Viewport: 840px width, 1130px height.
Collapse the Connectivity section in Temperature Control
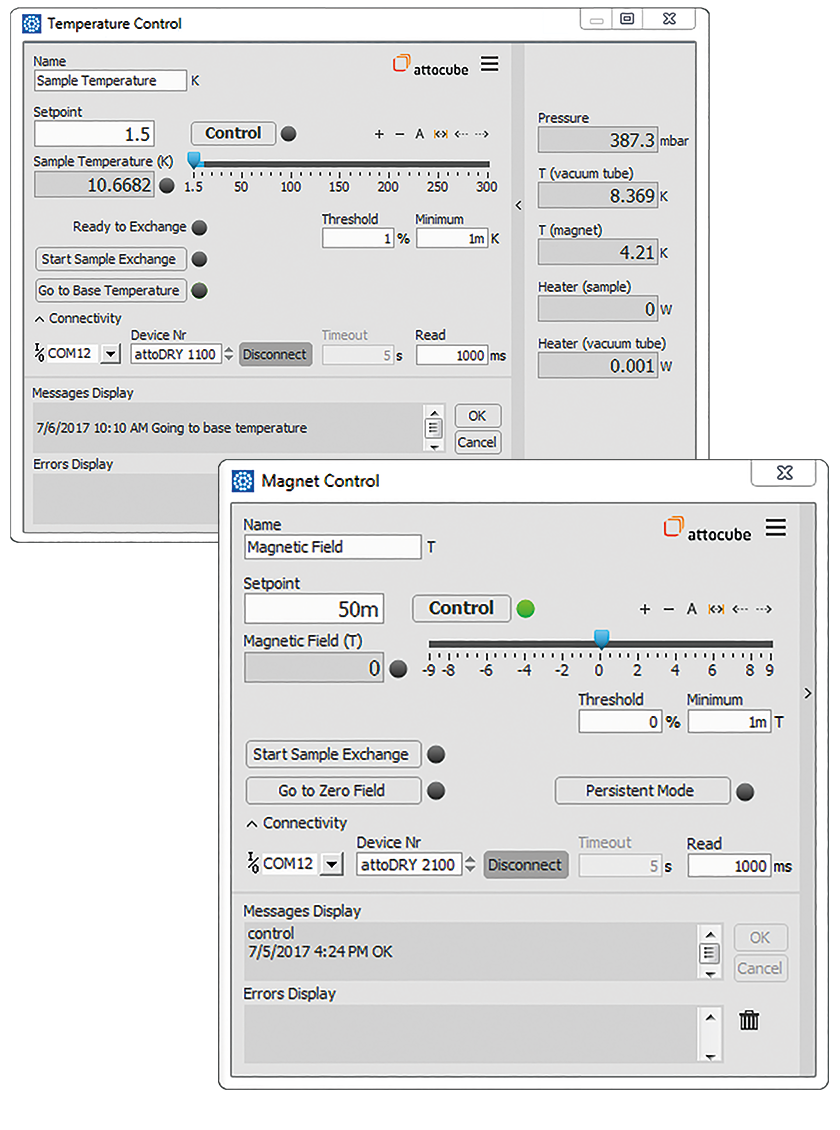tap(41, 317)
